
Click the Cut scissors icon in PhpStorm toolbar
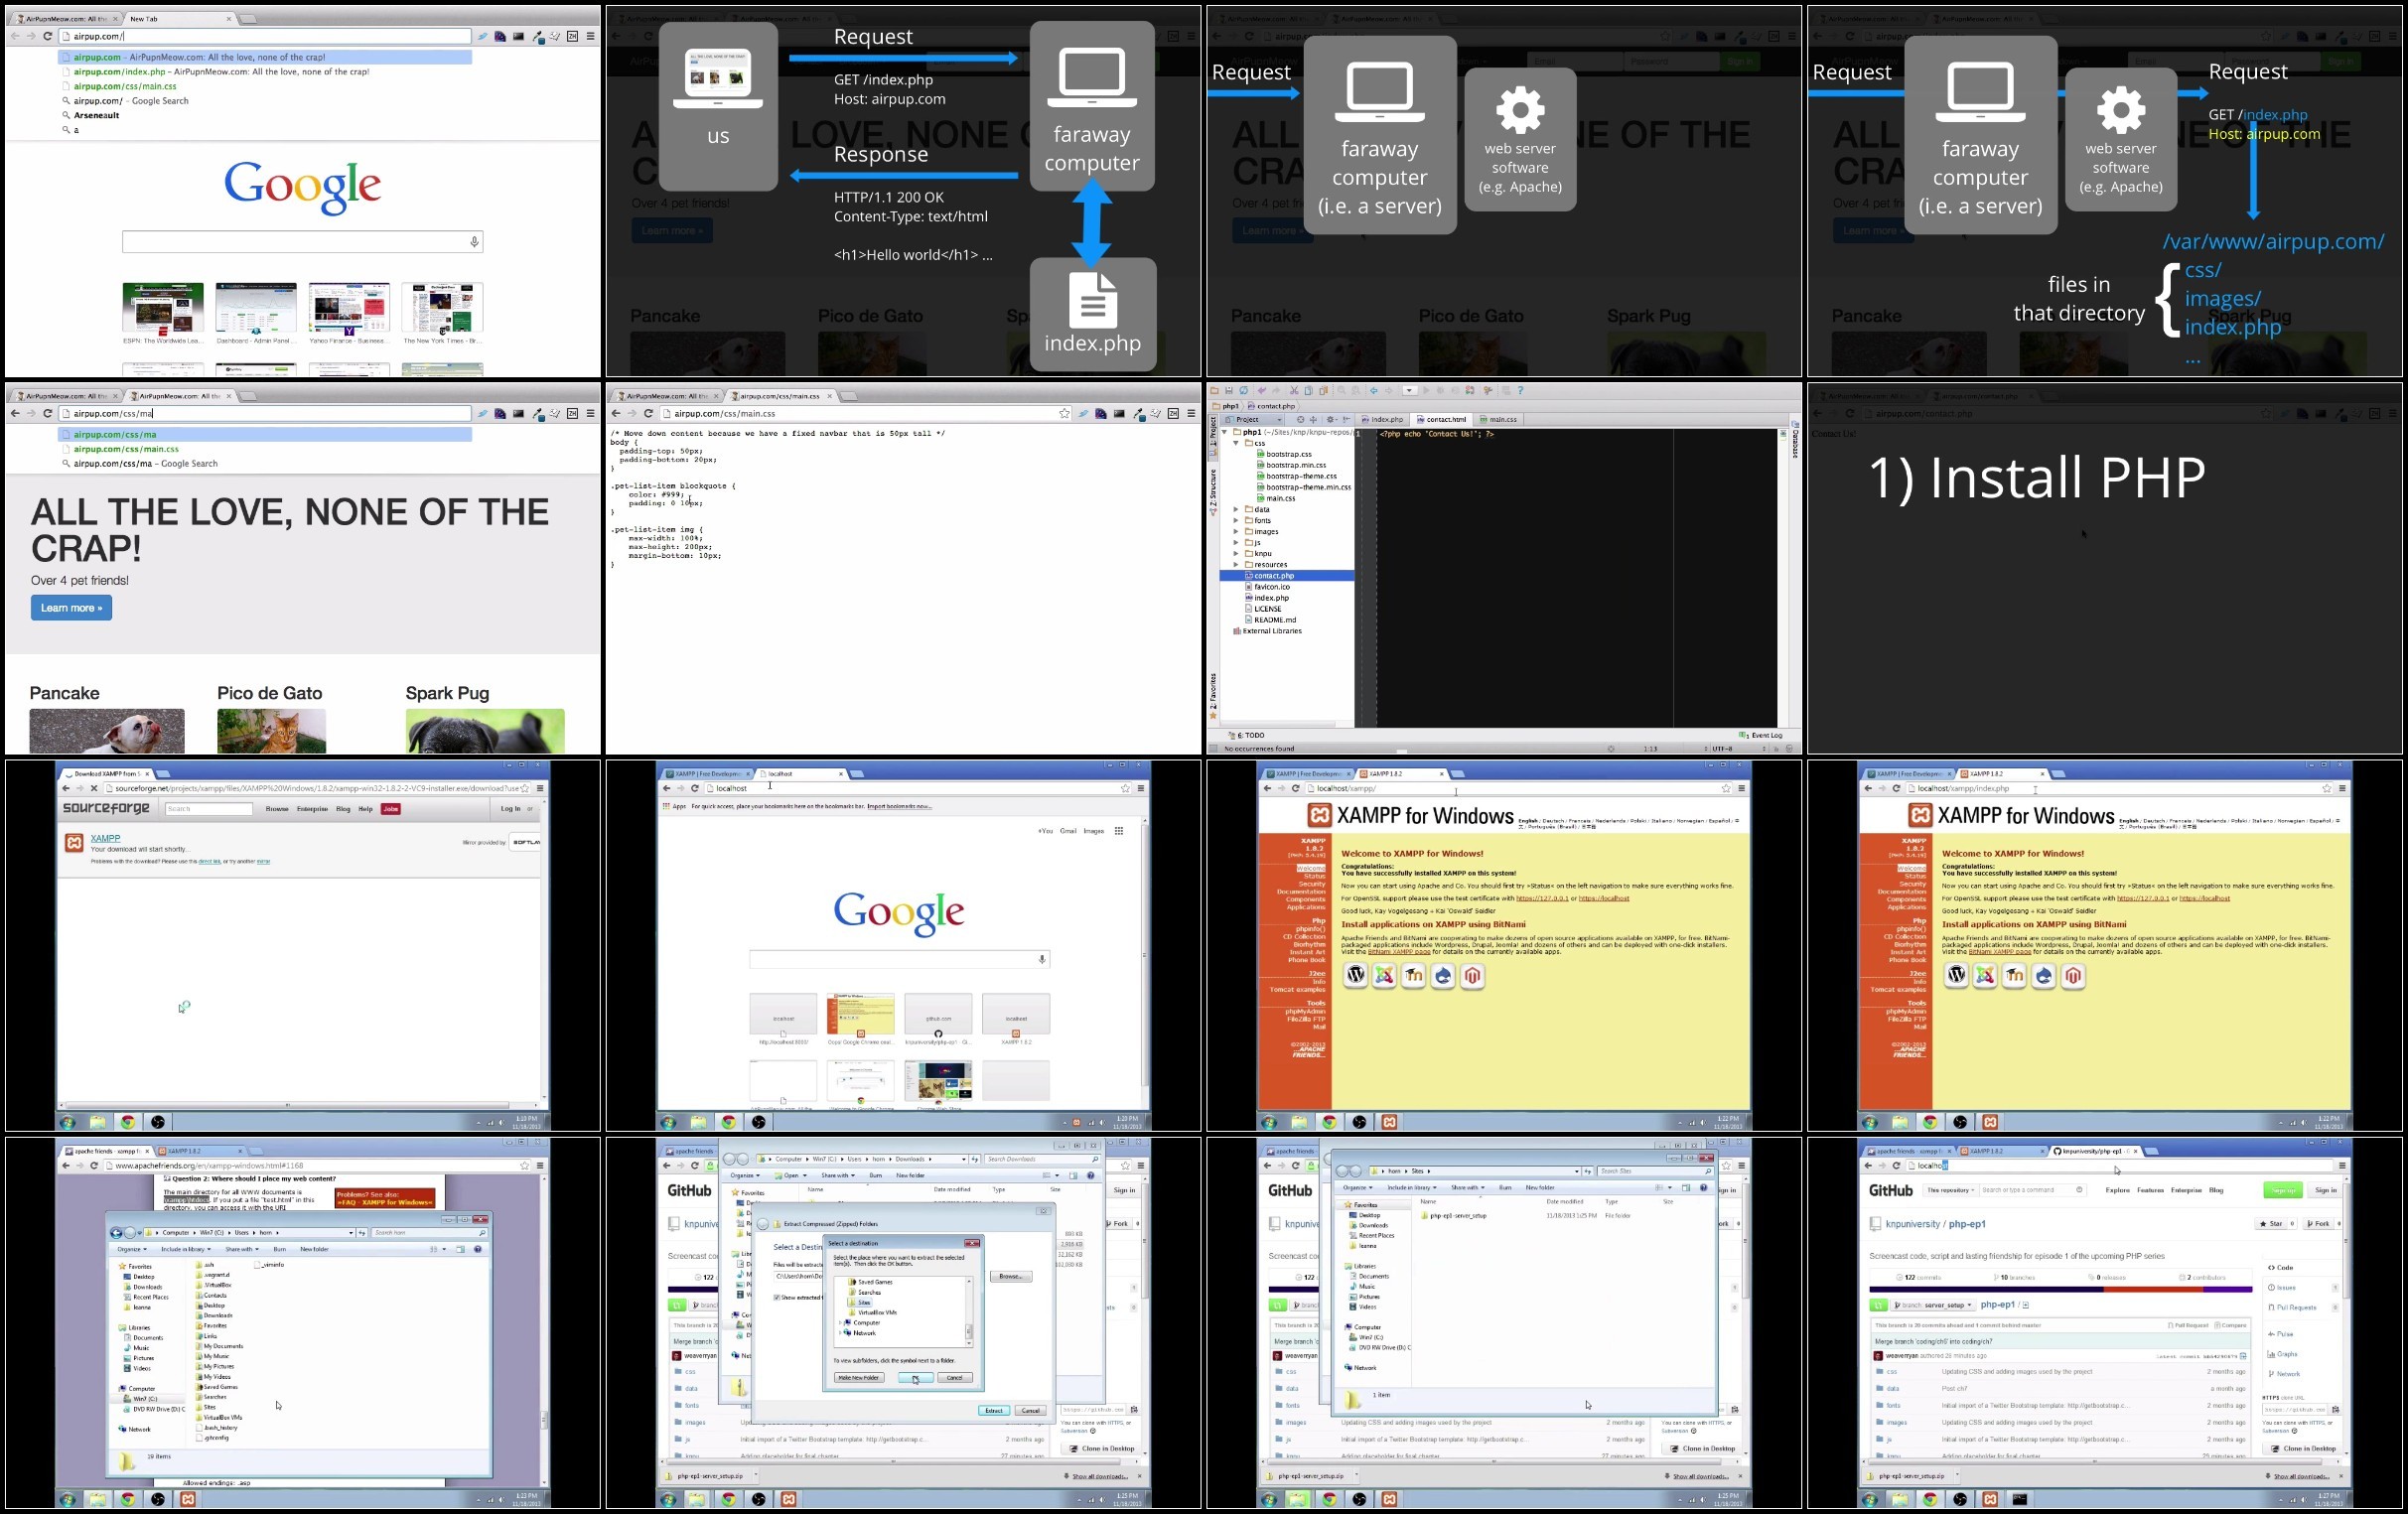point(1294,391)
